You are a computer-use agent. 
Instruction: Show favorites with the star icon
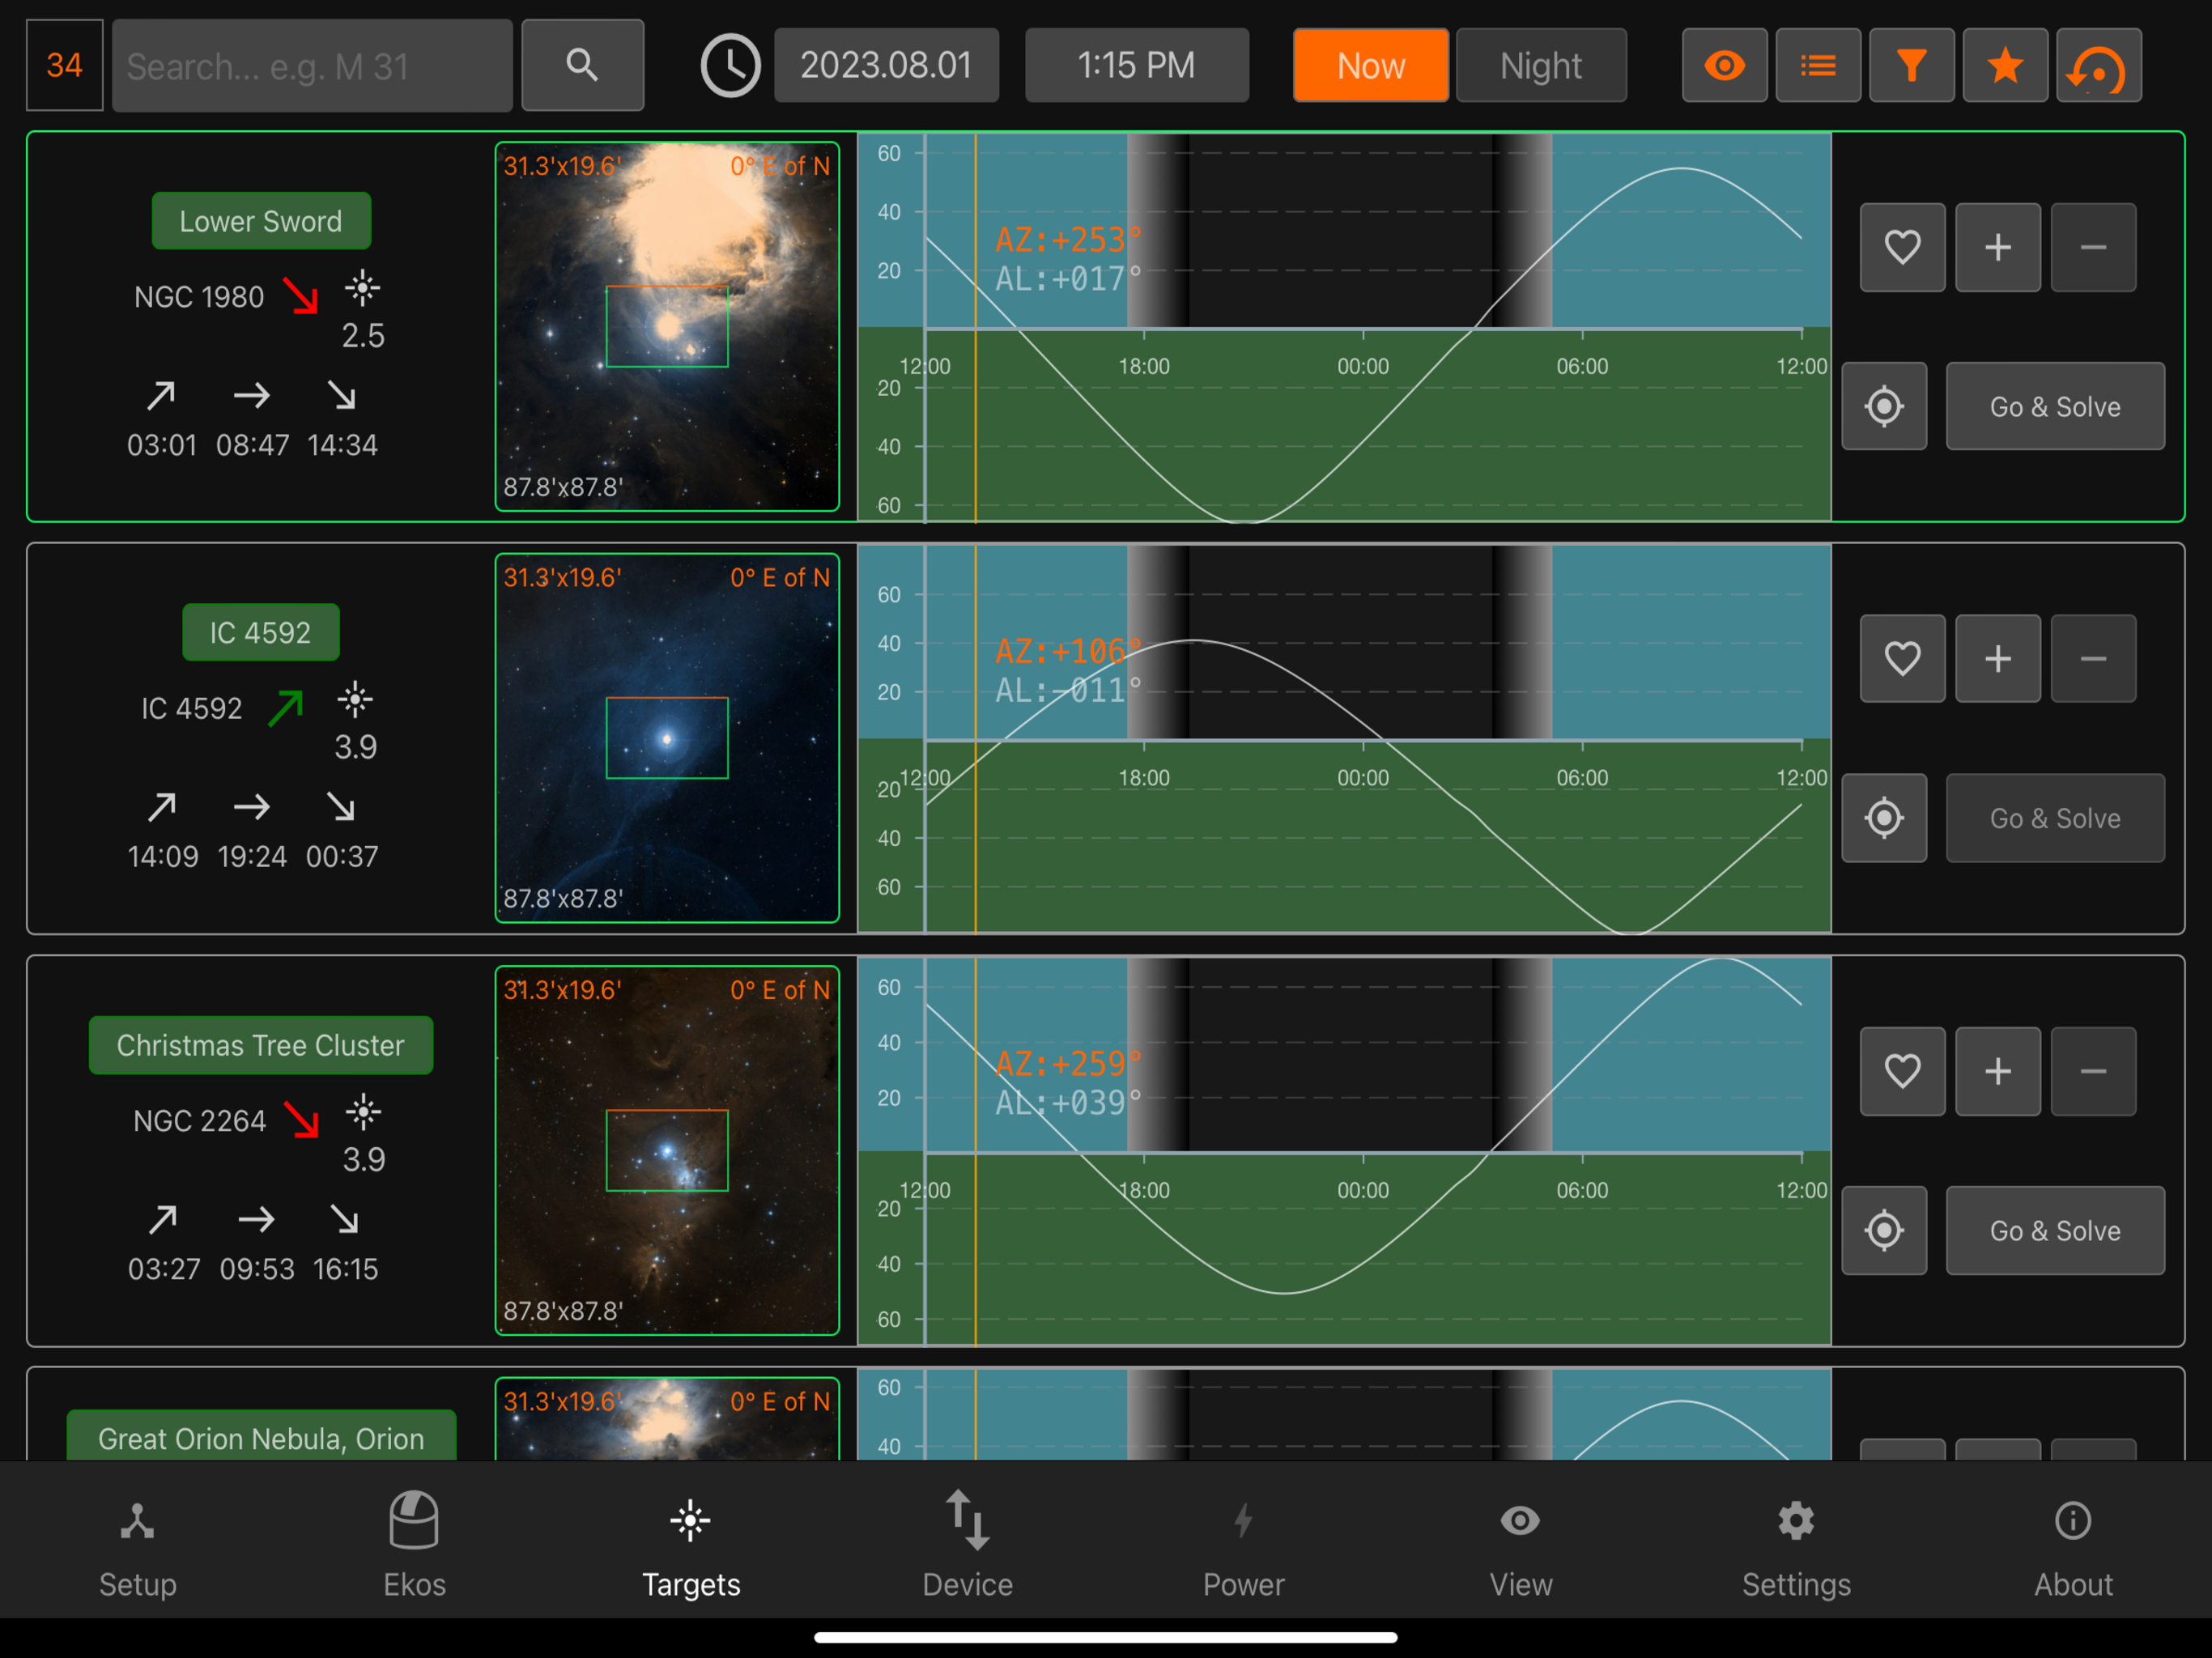2005,66
